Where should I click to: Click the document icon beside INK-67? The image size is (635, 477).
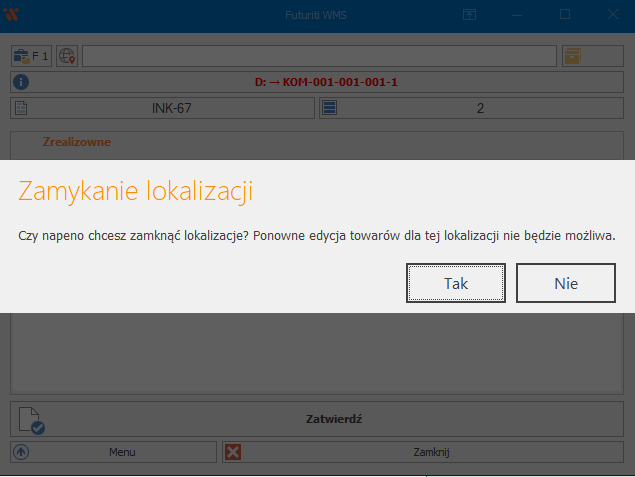coord(21,108)
